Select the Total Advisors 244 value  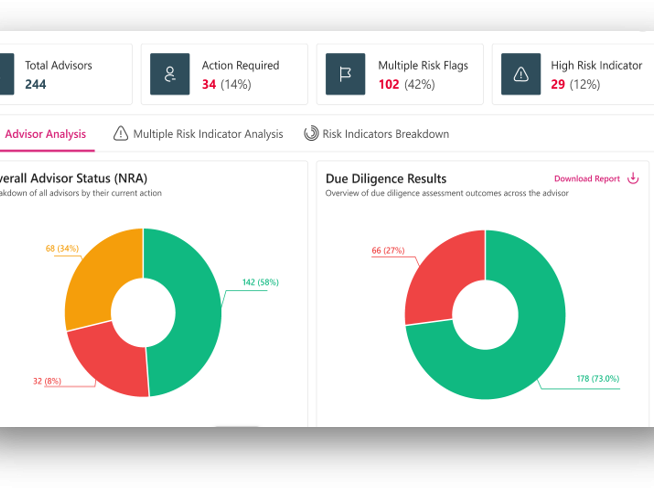[35, 85]
